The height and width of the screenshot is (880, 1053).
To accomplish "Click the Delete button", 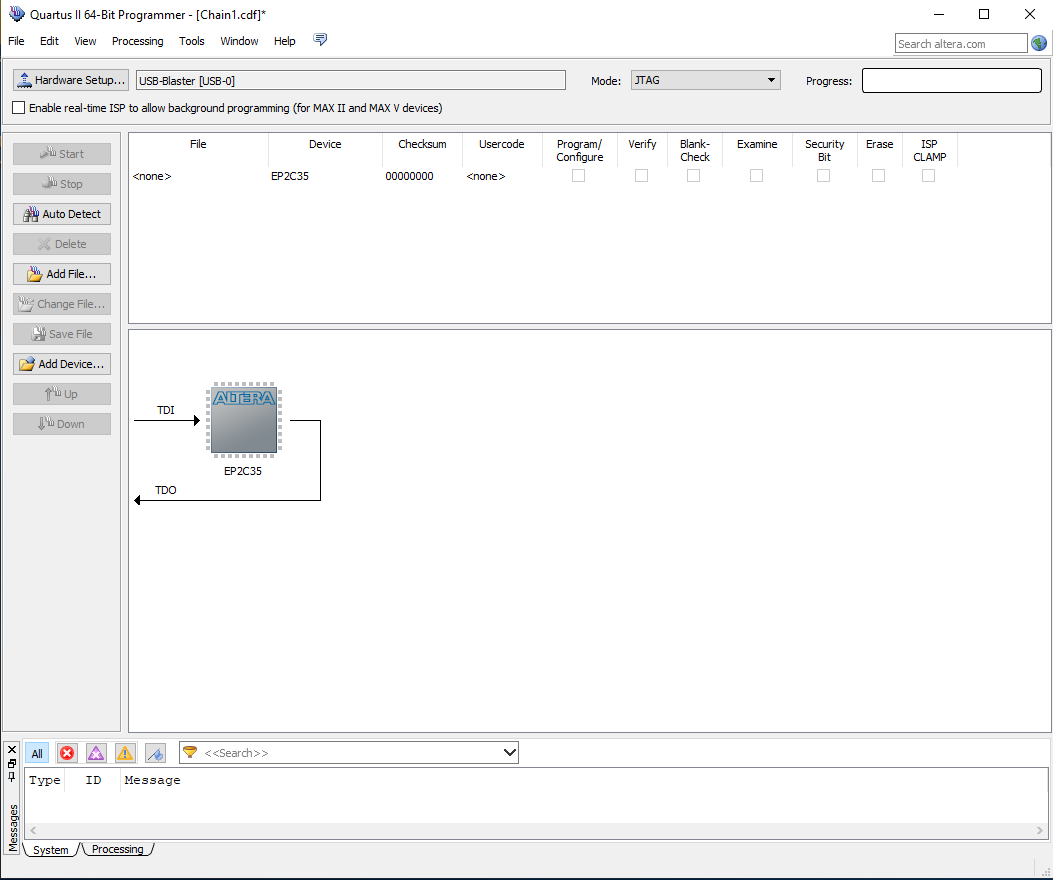I will [62, 244].
